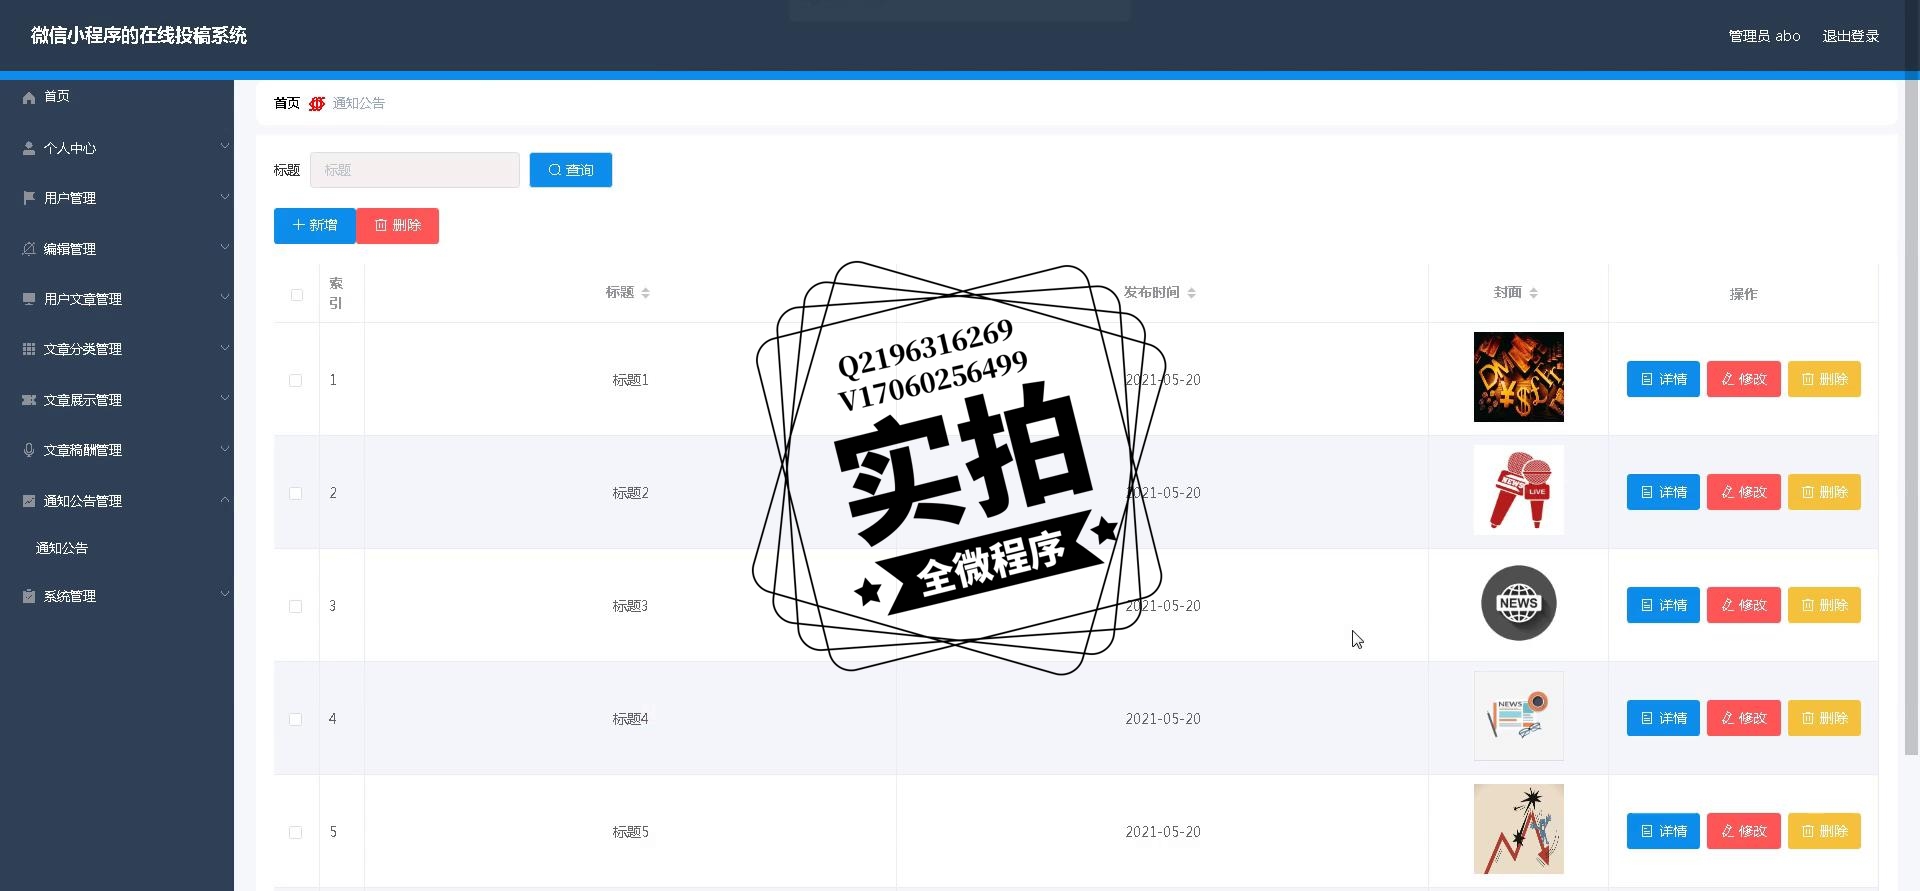Open the newspaper cover thumbnail for 标题4
The image size is (1920, 891).
[1519, 716]
